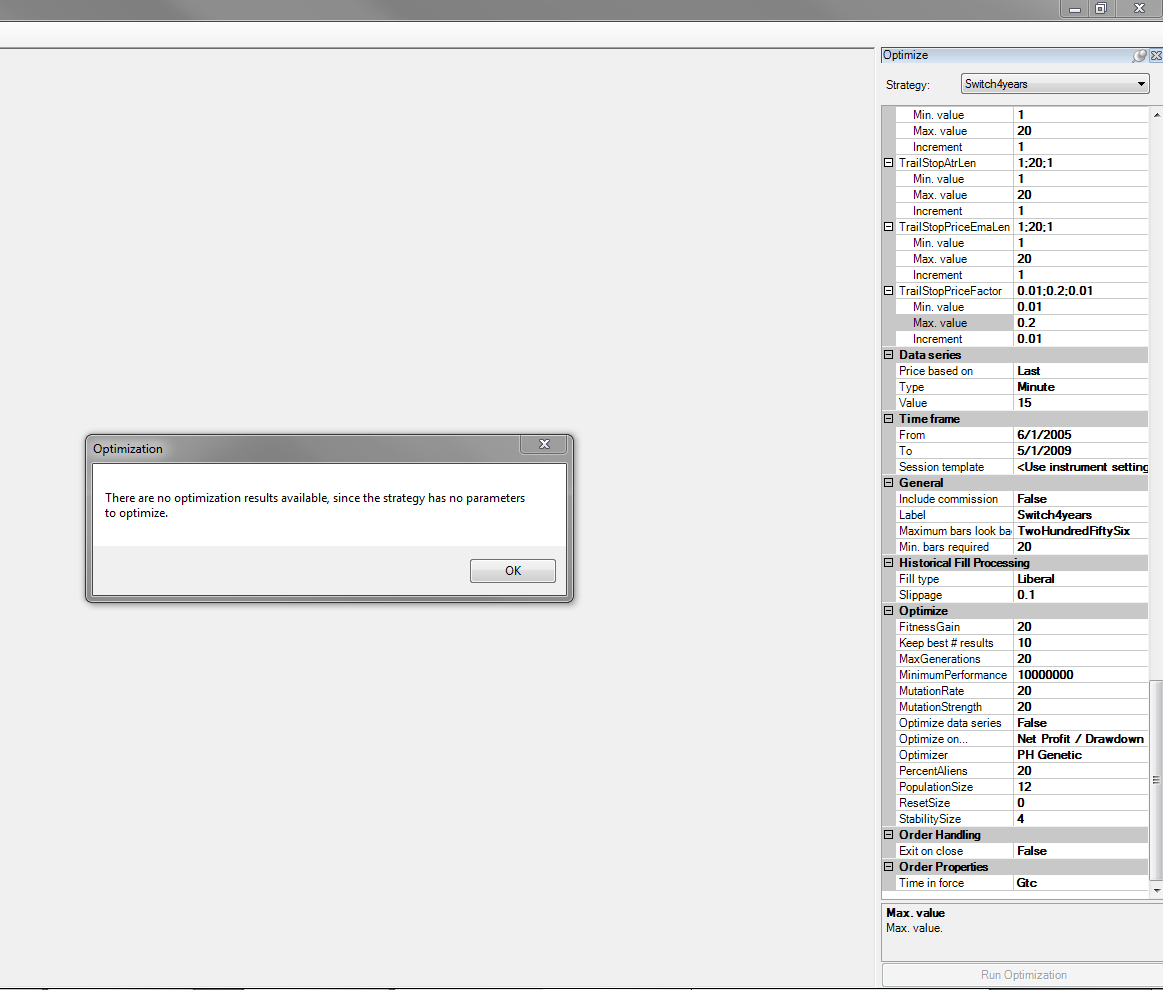Collapse the Order Properties section
This screenshot has width=1163, height=990.
(x=889, y=866)
